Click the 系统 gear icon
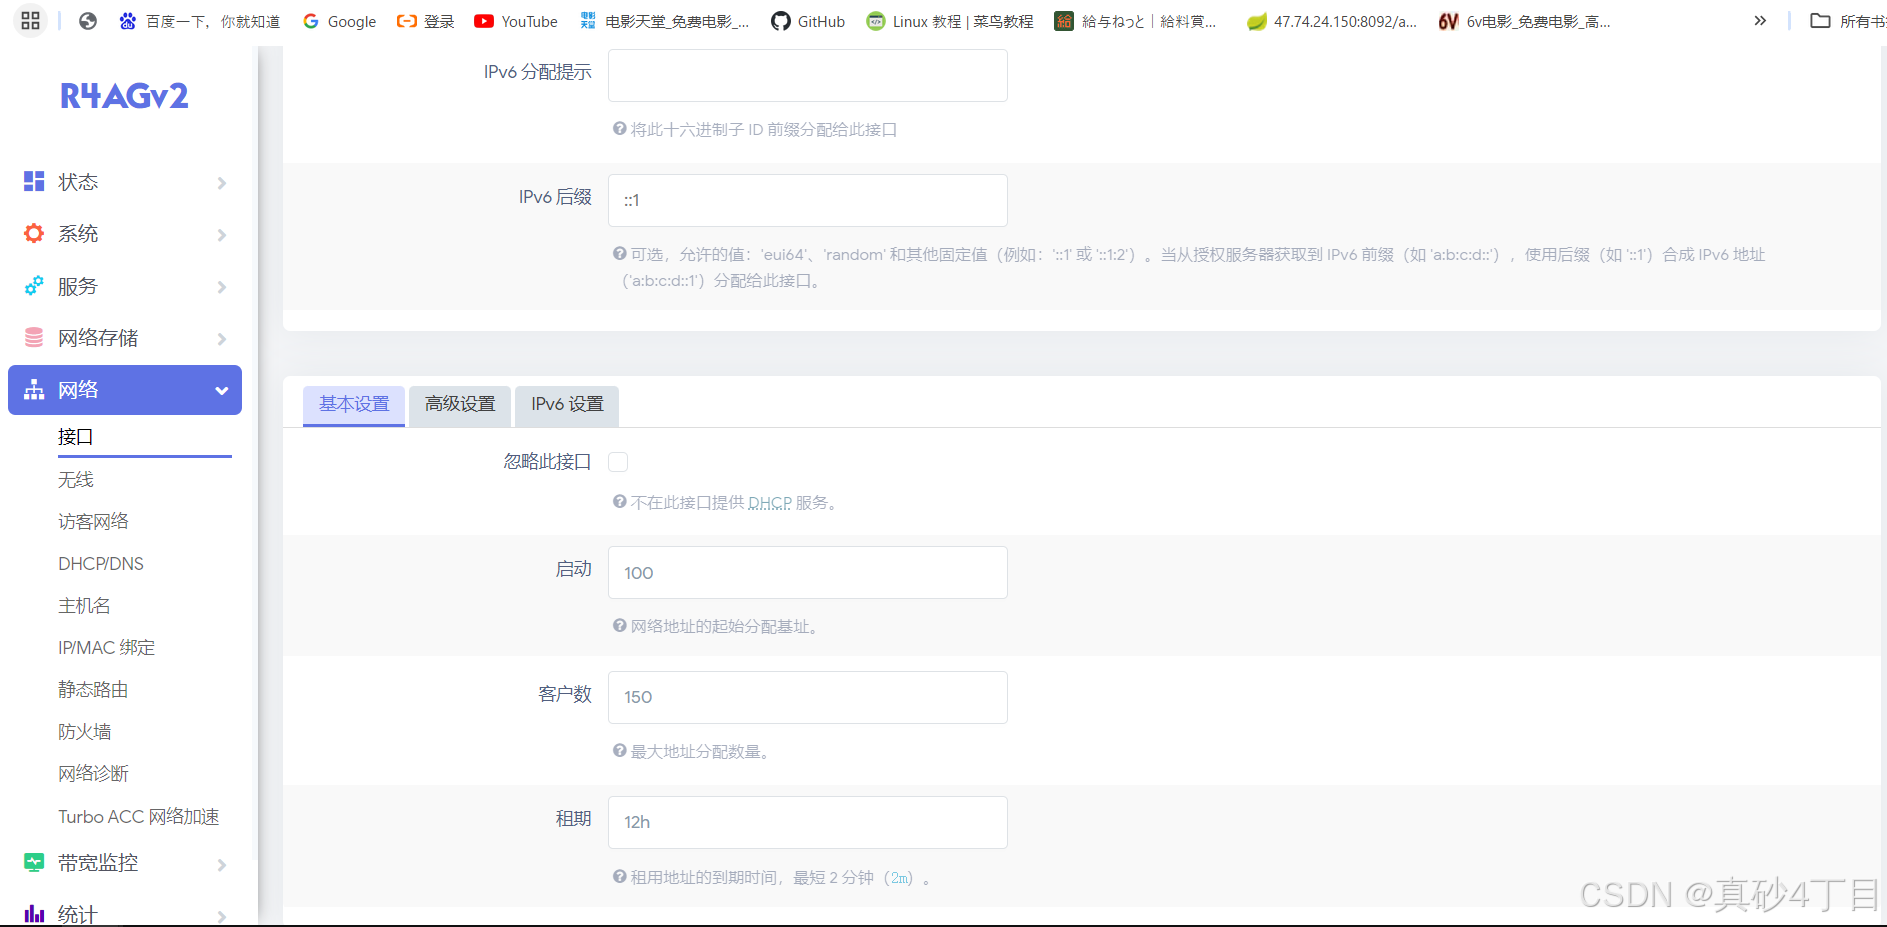1887x927 pixels. [x=34, y=233]
